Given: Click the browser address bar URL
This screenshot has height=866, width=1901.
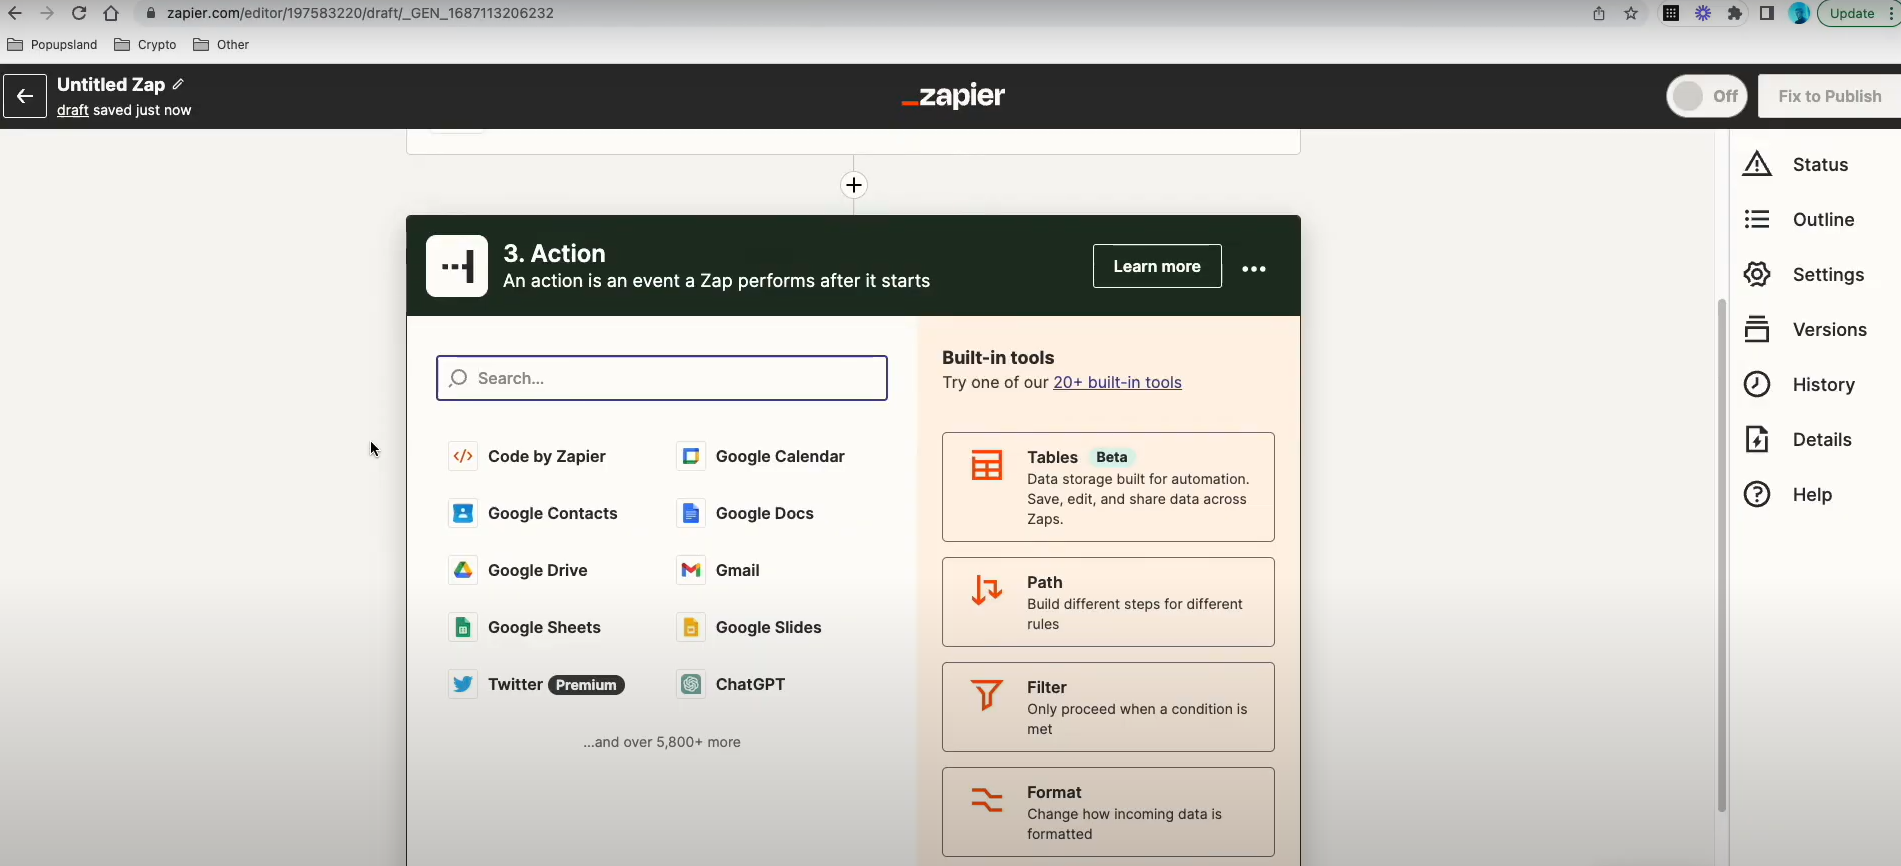Looking at the screenshot, I should pos(360,13).
